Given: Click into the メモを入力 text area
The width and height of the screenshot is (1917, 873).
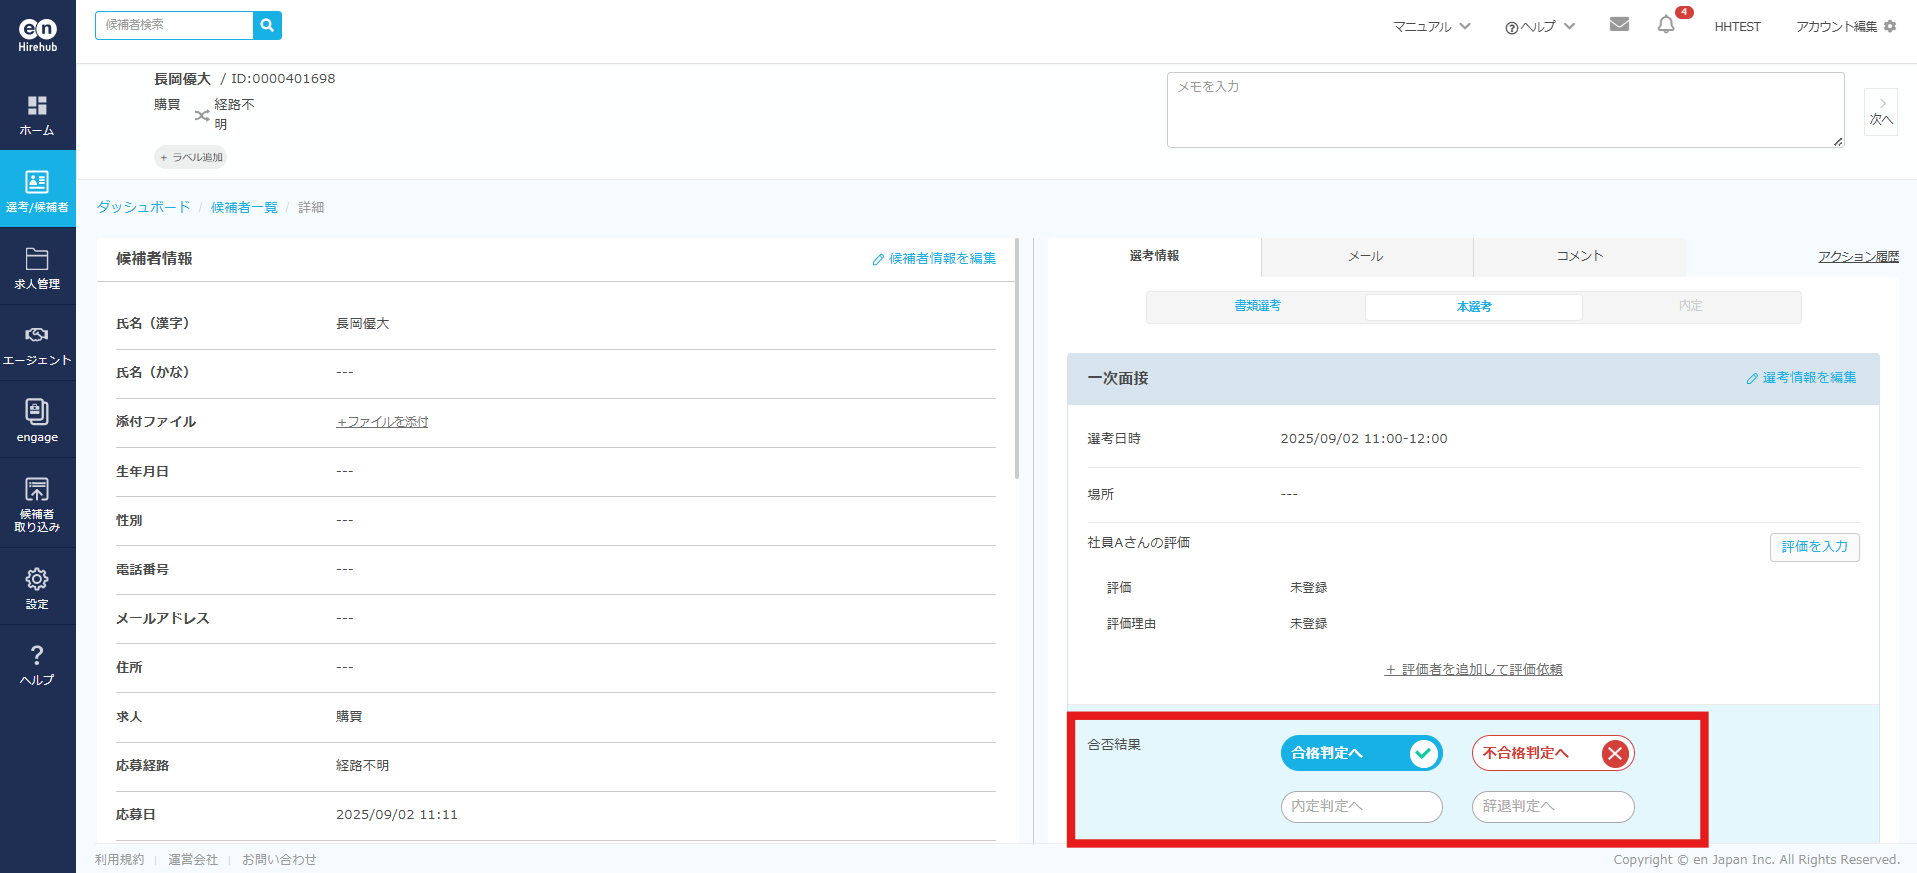Looking at the screenshot, I should tap(1504, 110).
